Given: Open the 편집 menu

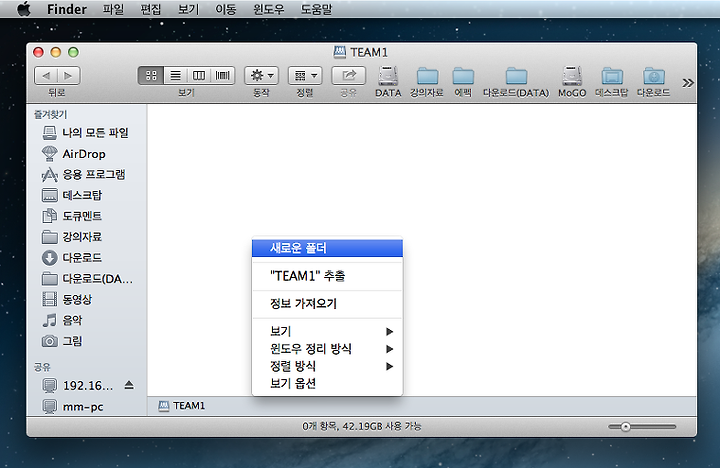Looking at the screenshot, I should 151,9.
